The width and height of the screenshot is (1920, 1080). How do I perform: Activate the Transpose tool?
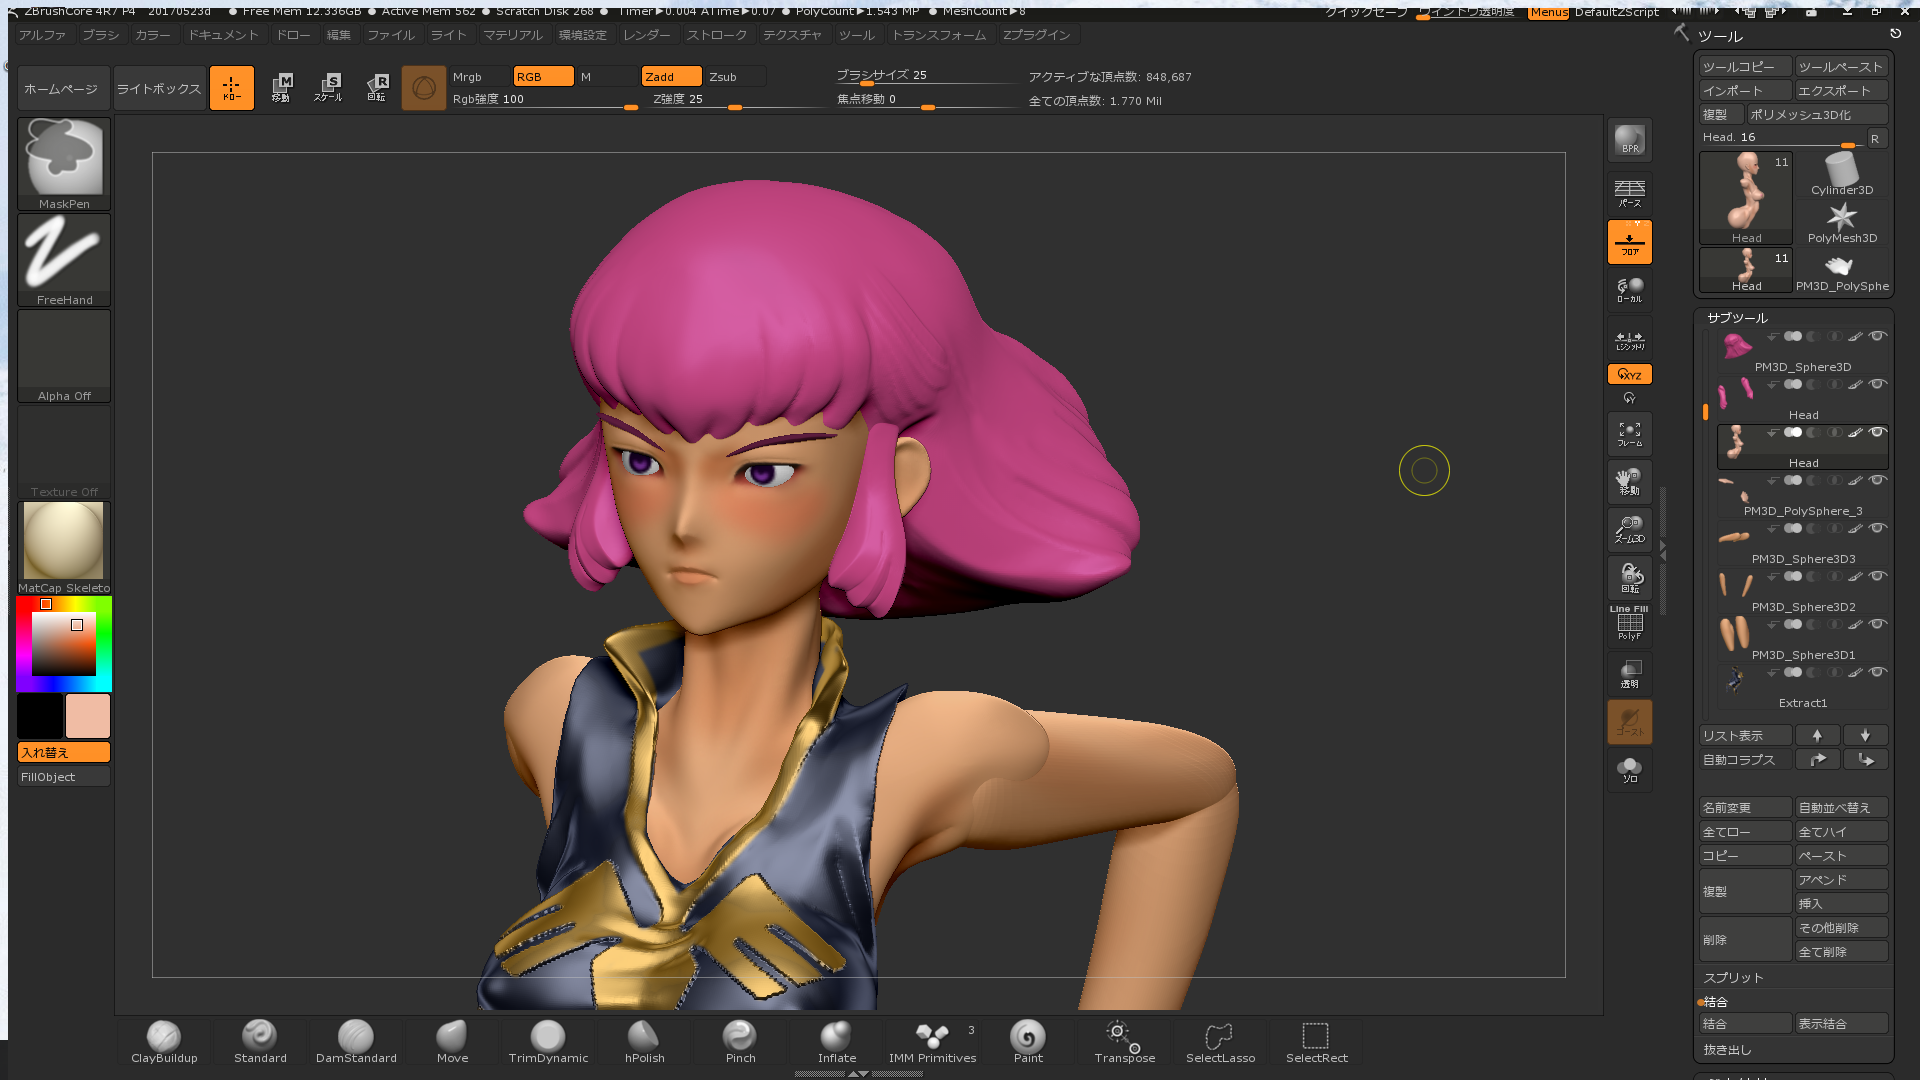tap(1124, 1041)
